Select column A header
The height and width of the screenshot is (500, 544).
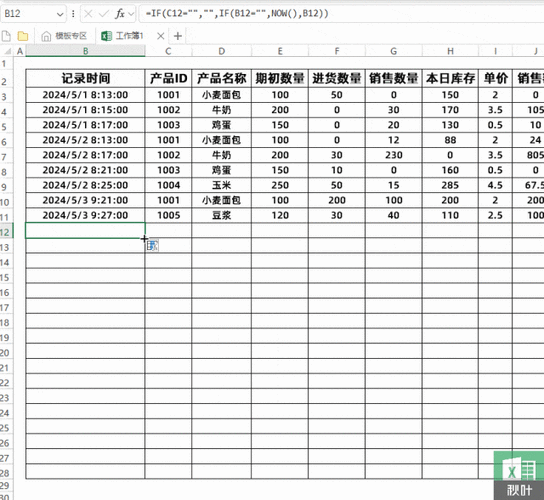tap(20, 51)
